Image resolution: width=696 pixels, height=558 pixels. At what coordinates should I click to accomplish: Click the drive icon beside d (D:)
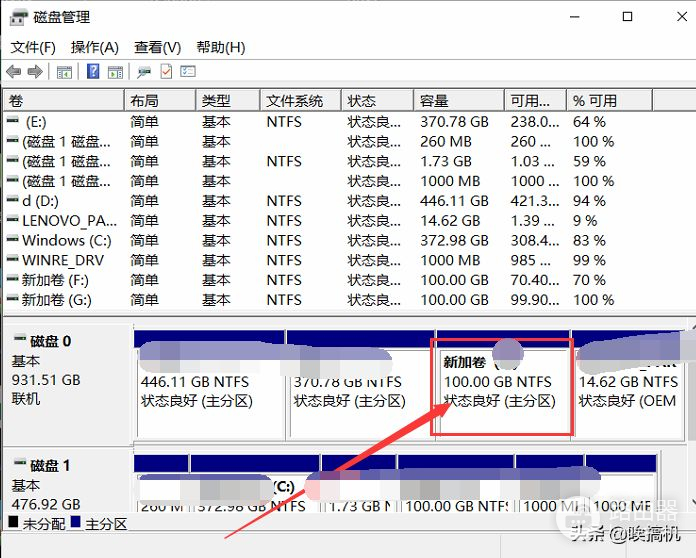(x=13, y=199)
